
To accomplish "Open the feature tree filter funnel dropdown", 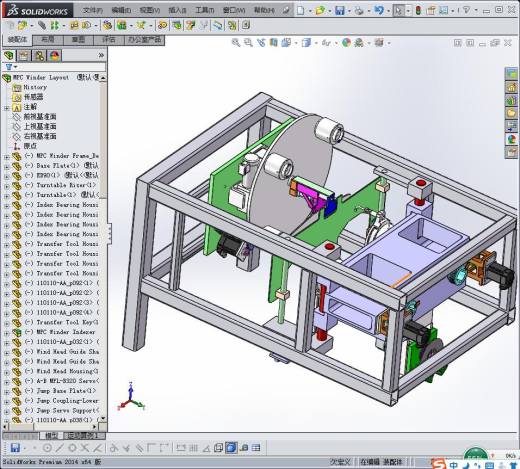I will click(11, 67).
